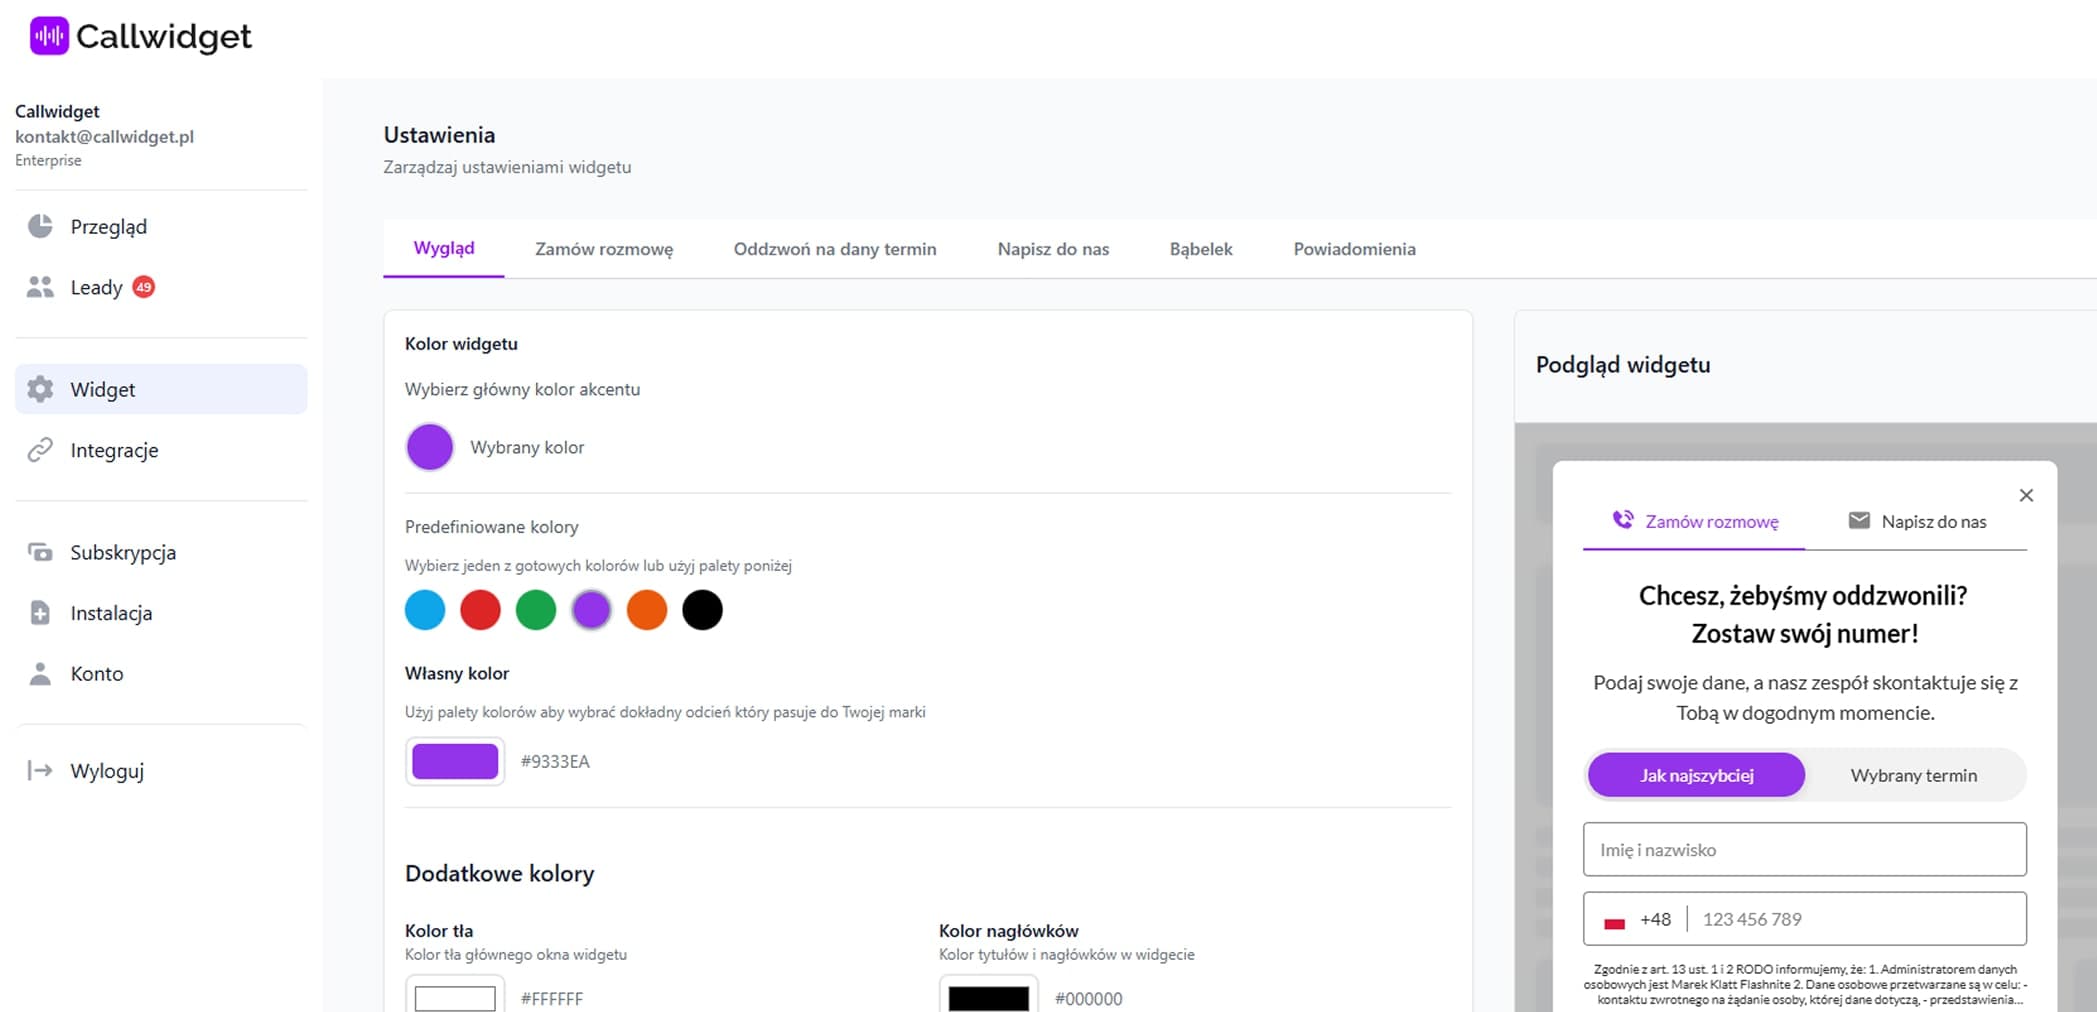Click the Widget gear icon
Image resolution: width=2097 pixels, height=1012 pixels.
(40, 389)
